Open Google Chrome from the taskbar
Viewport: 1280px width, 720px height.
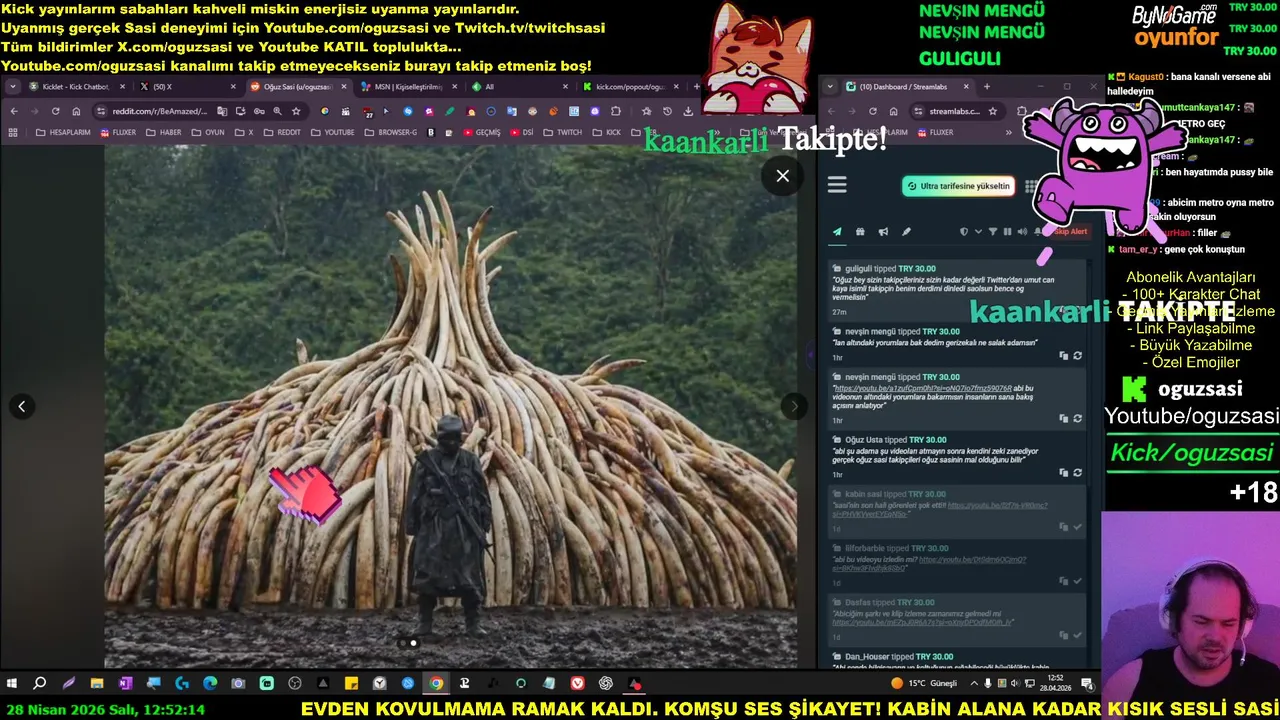click(x=436, y=684)
